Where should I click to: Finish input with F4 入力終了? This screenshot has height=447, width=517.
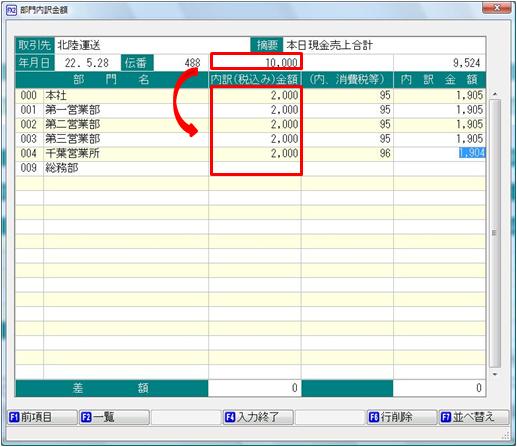click(x=258, y=417)
